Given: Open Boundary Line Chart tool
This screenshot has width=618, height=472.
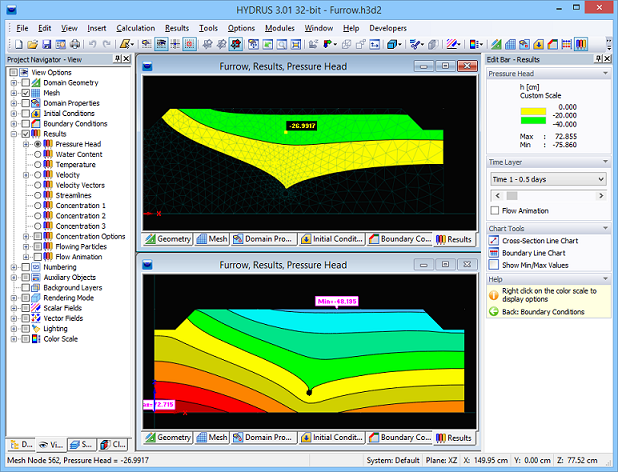Looking at the screenshot, I should point(527,253).
